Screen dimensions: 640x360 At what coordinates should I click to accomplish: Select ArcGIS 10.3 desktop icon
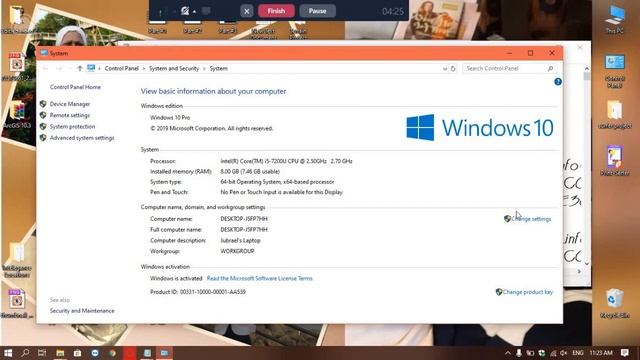point(17,115)
